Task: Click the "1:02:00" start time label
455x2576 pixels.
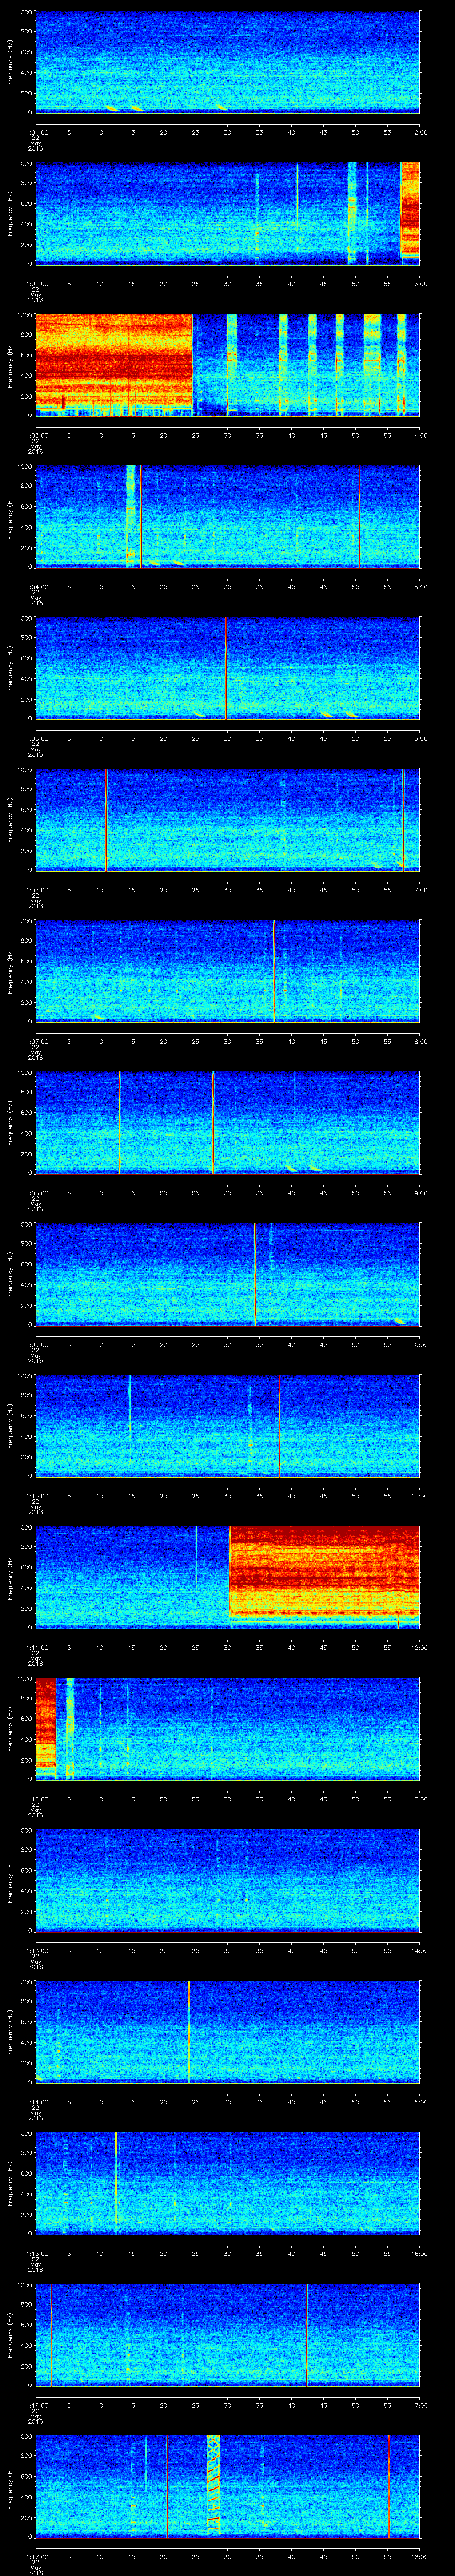Action: 36,284
